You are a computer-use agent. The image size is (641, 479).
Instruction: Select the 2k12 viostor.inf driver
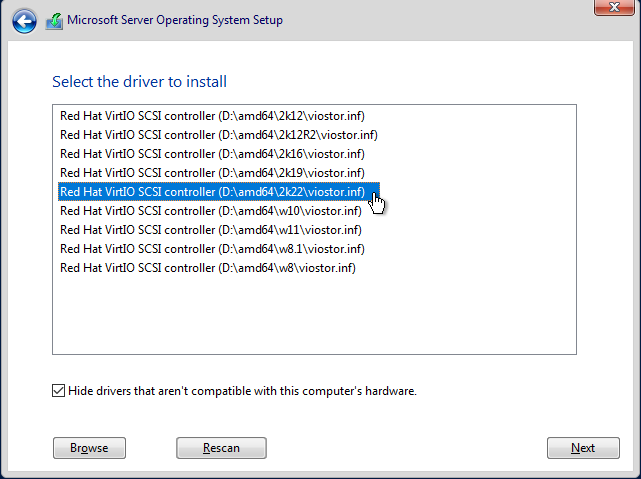pos(212,116)
